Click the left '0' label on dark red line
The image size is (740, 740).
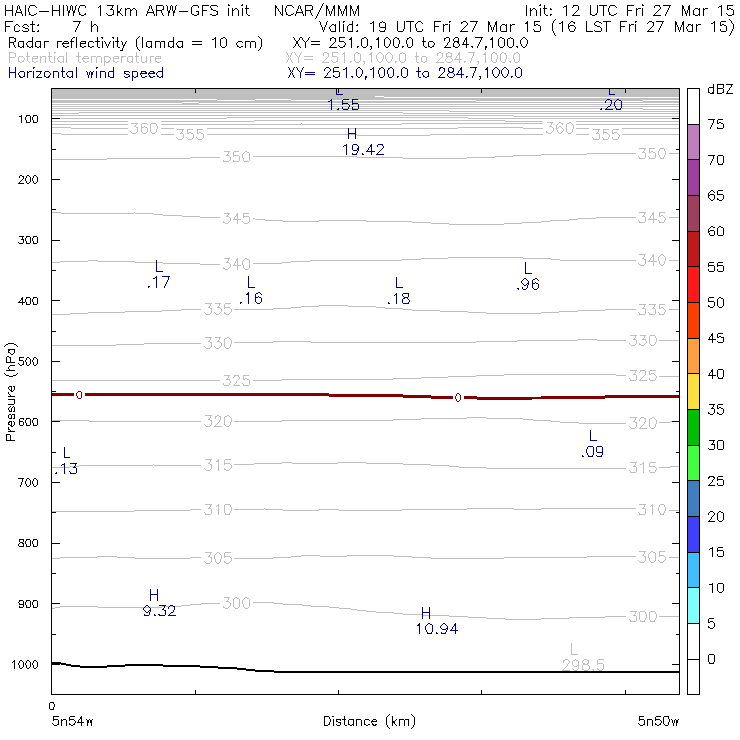click(79, 395)
